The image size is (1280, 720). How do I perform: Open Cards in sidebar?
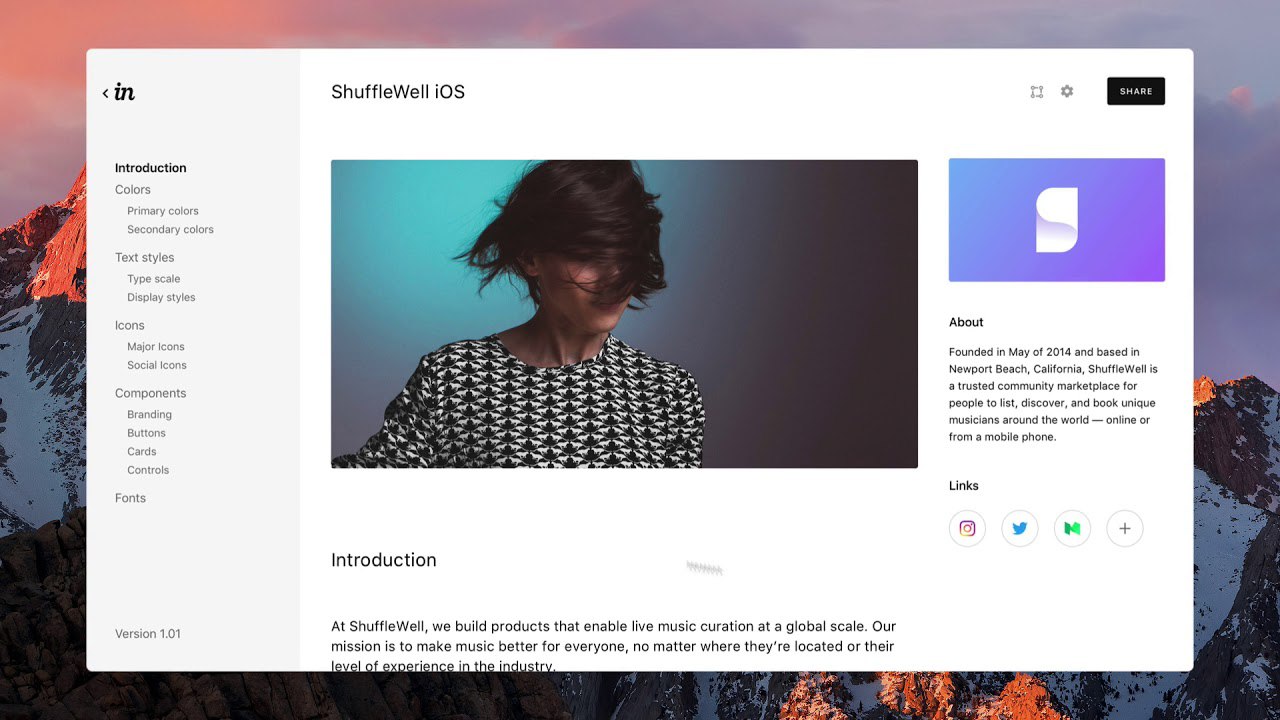[142, 451]
